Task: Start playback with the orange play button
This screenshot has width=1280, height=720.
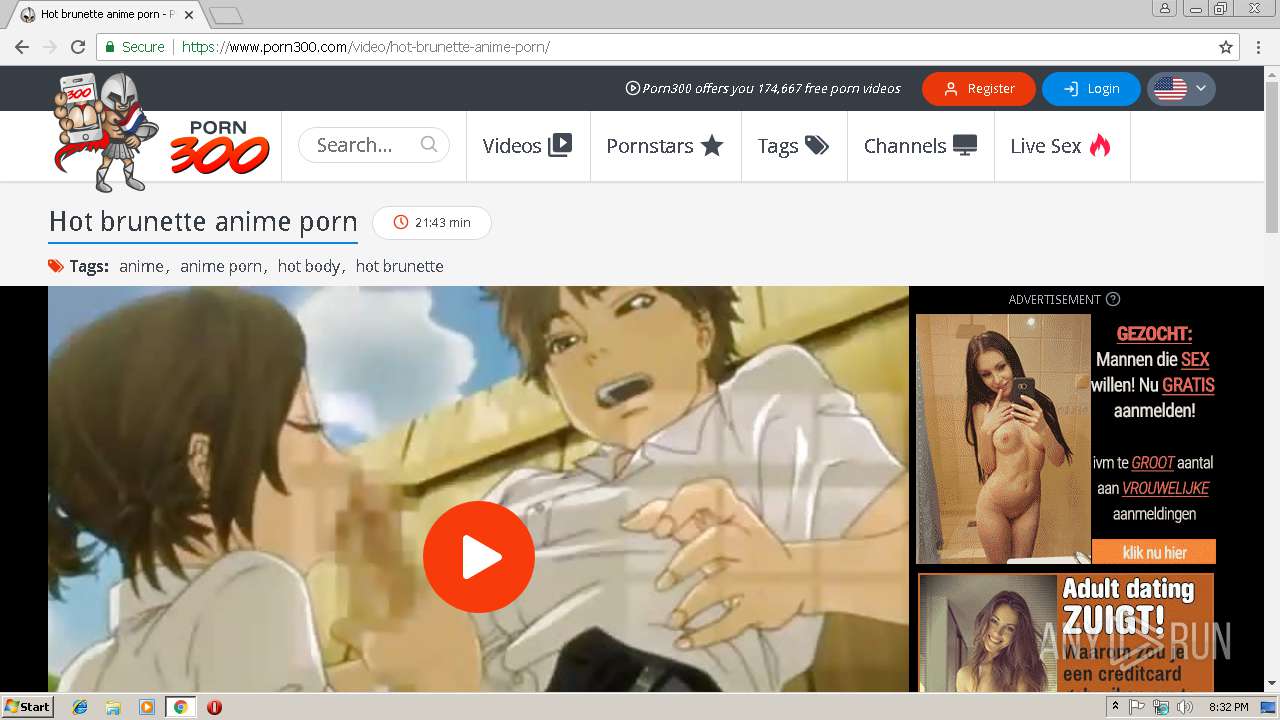Action: [479, 557]
